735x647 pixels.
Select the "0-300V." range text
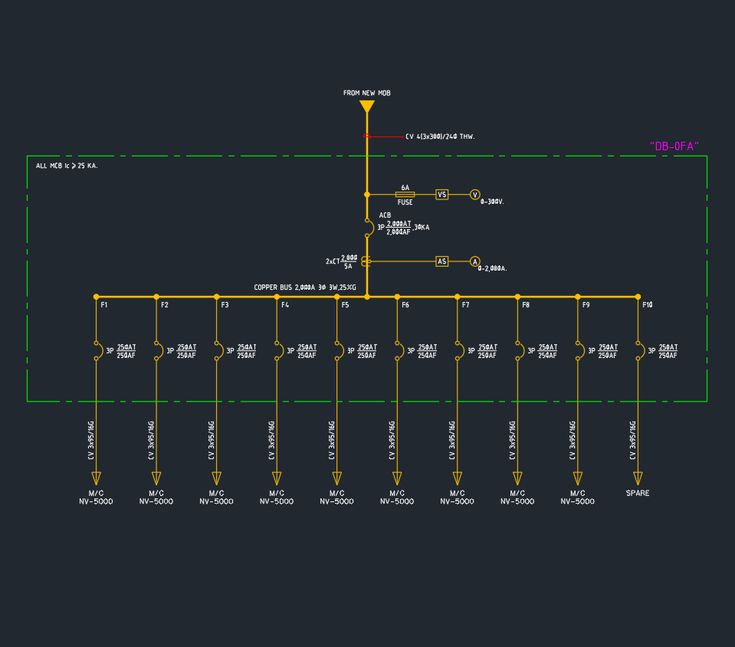point(492,202)
